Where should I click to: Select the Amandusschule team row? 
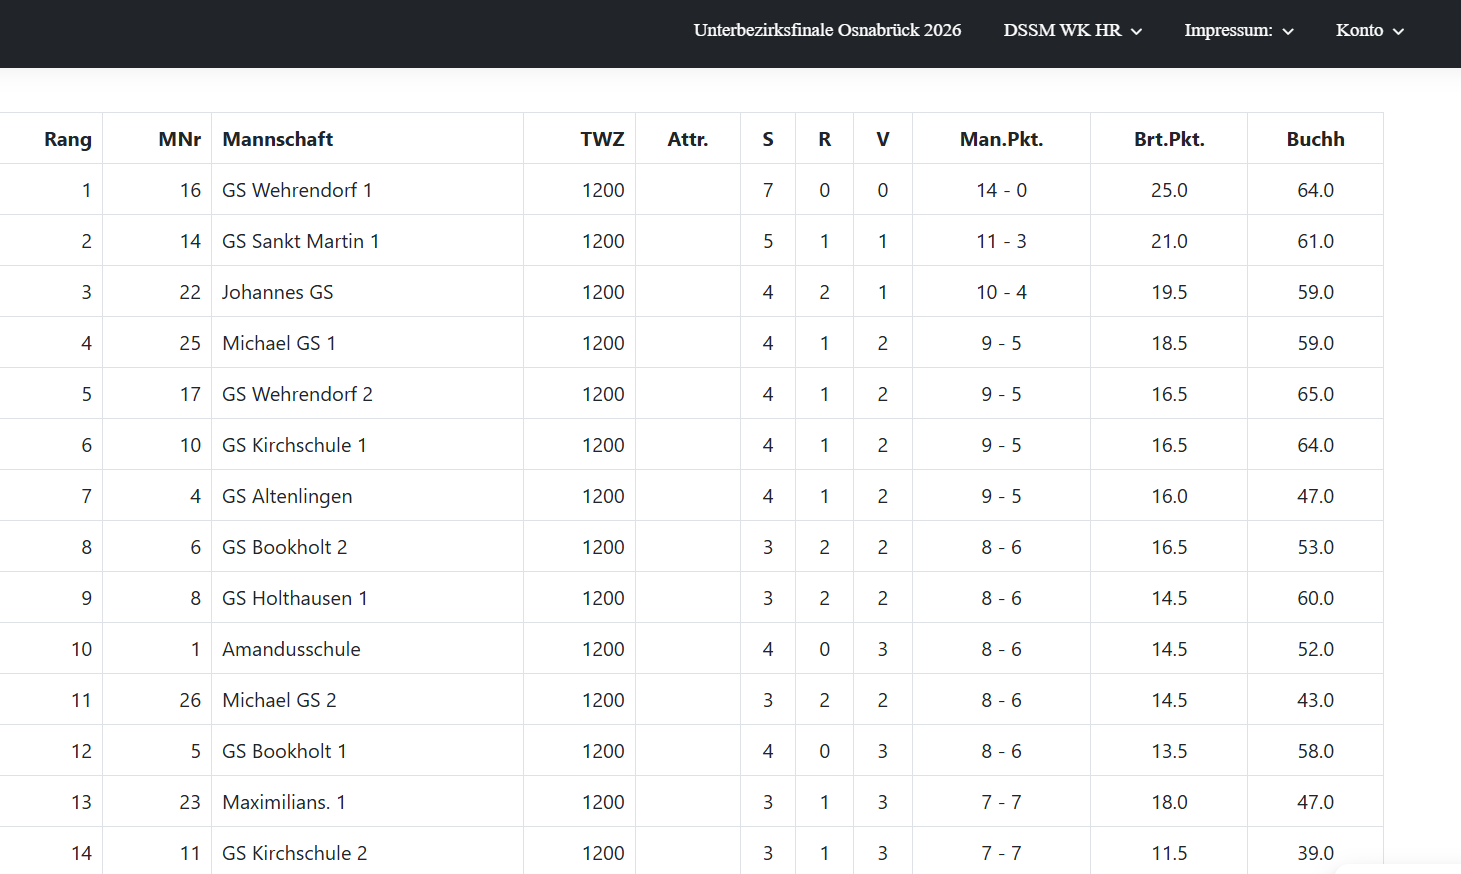pos(291,649)
